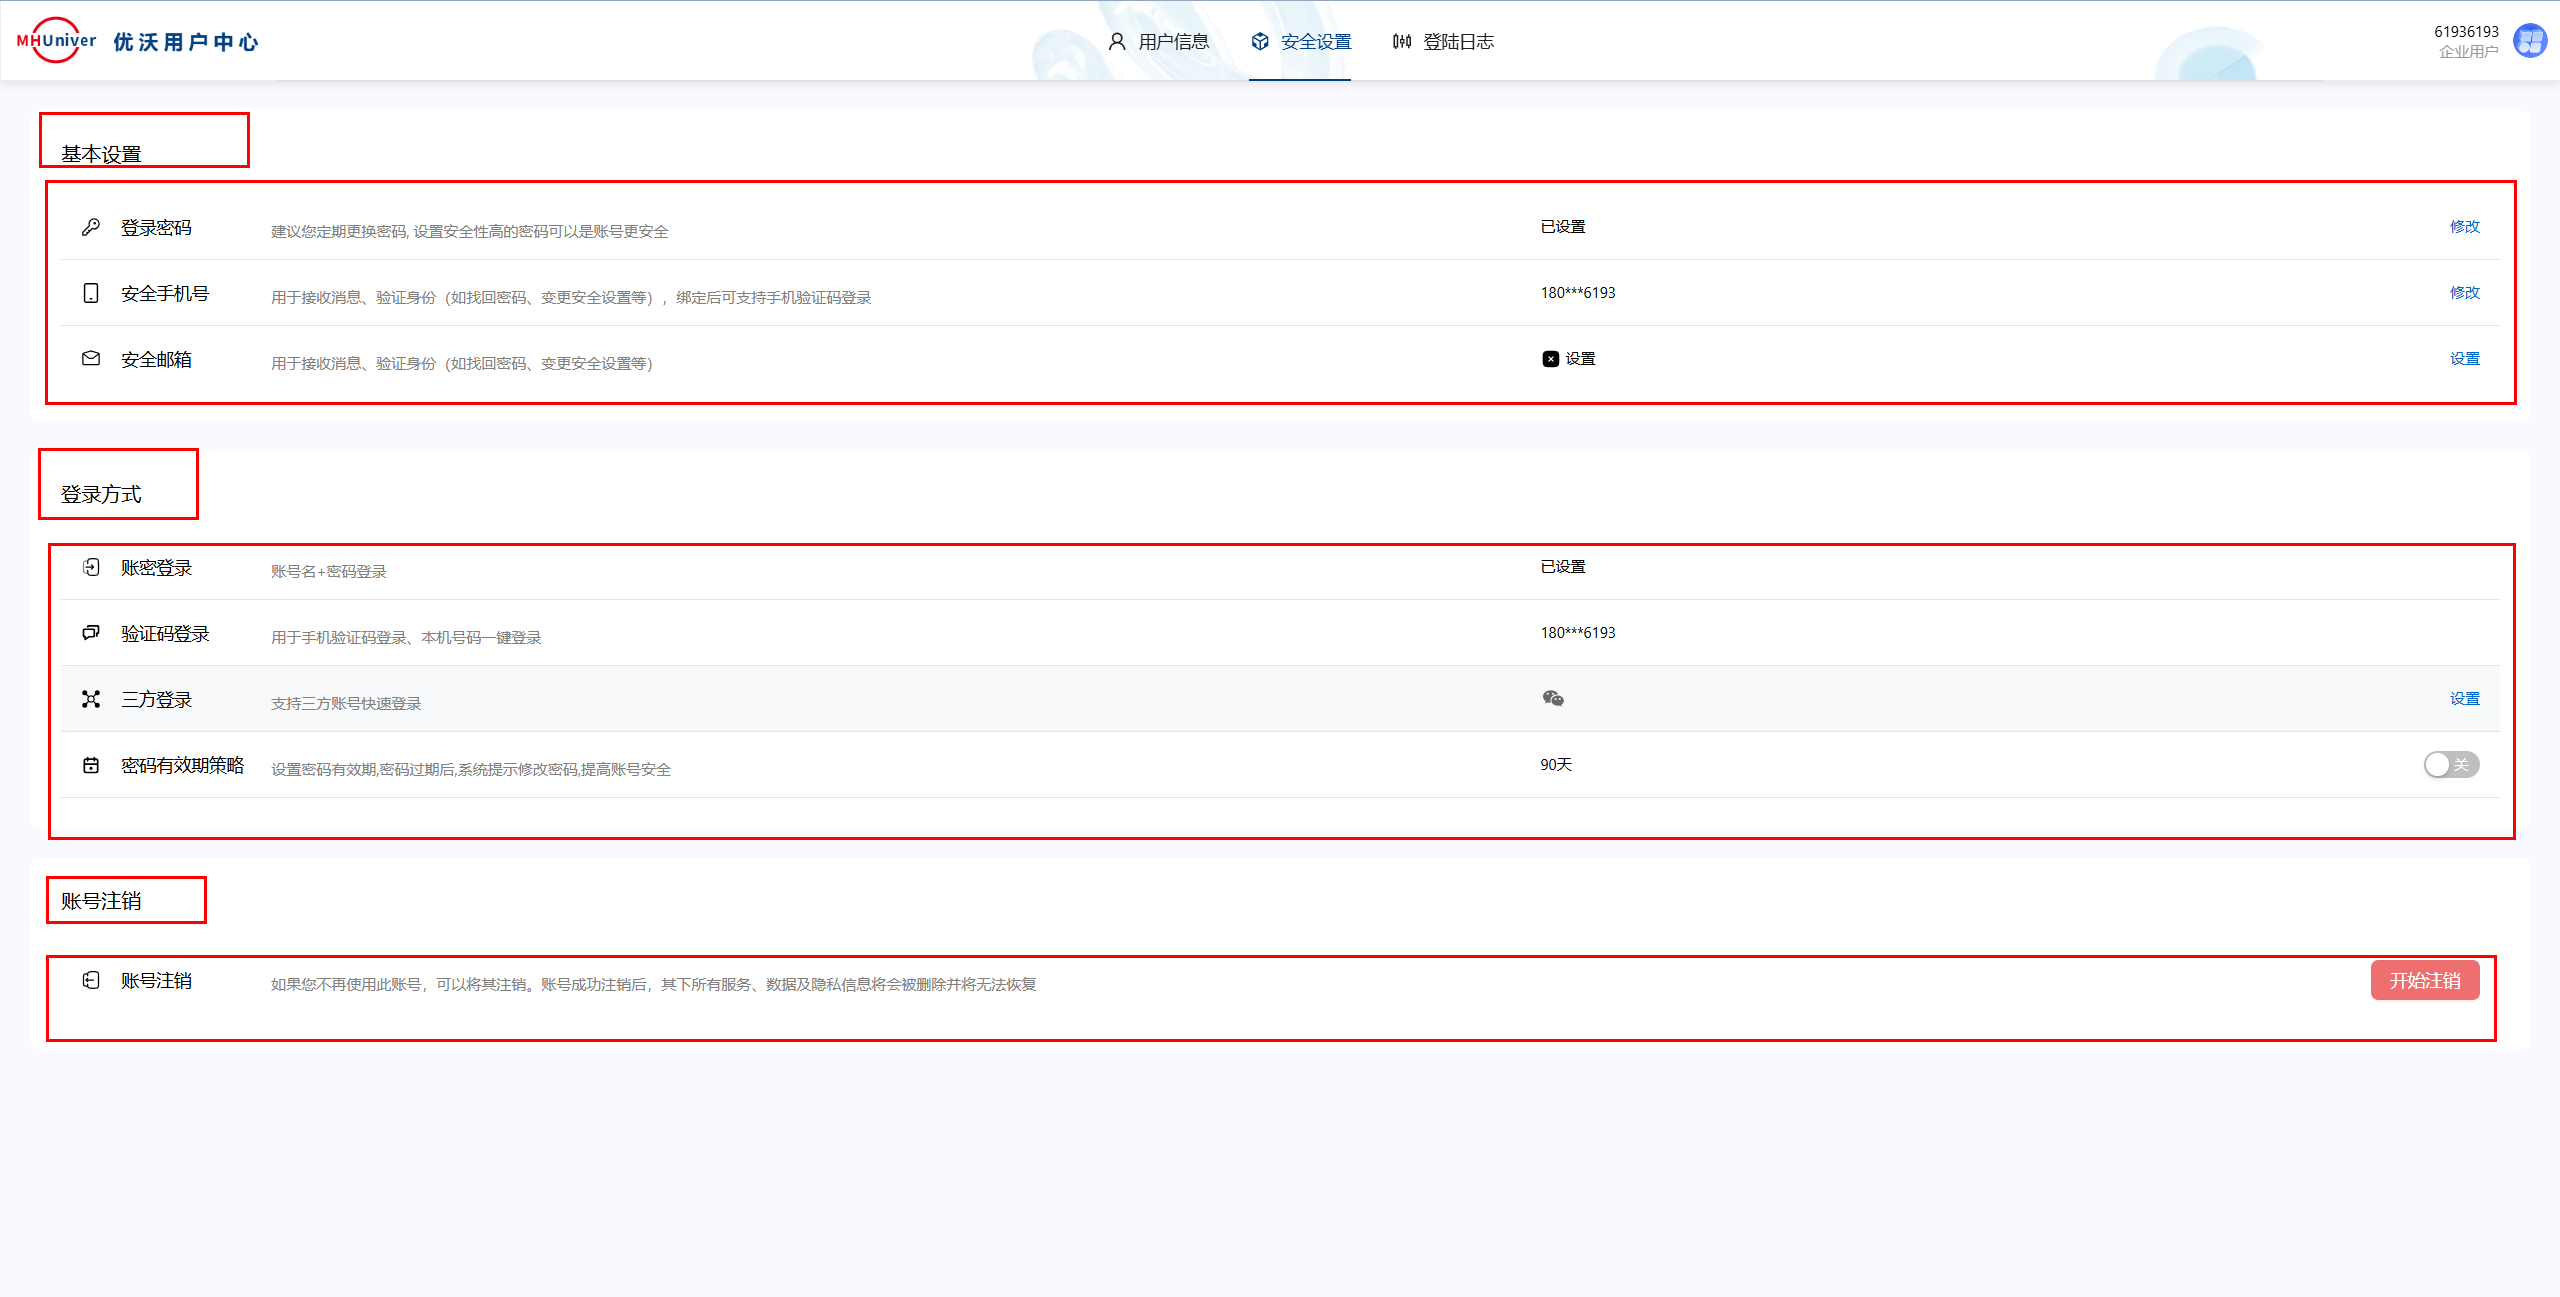Click 设置 link for 安全邮箱

(x=2464, y=359)
